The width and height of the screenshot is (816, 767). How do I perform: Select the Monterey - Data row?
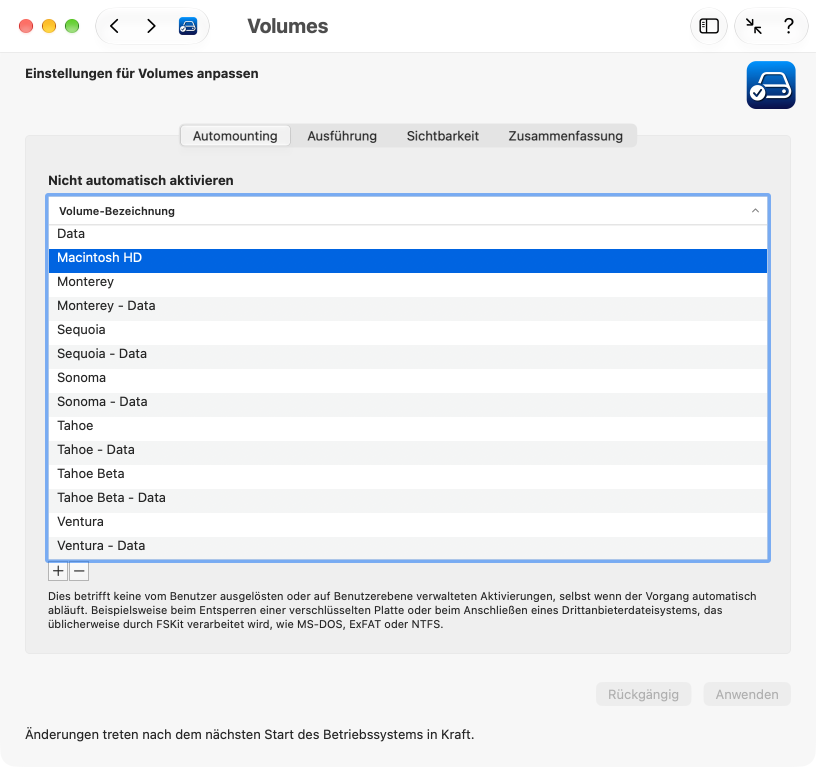point(408,309)
